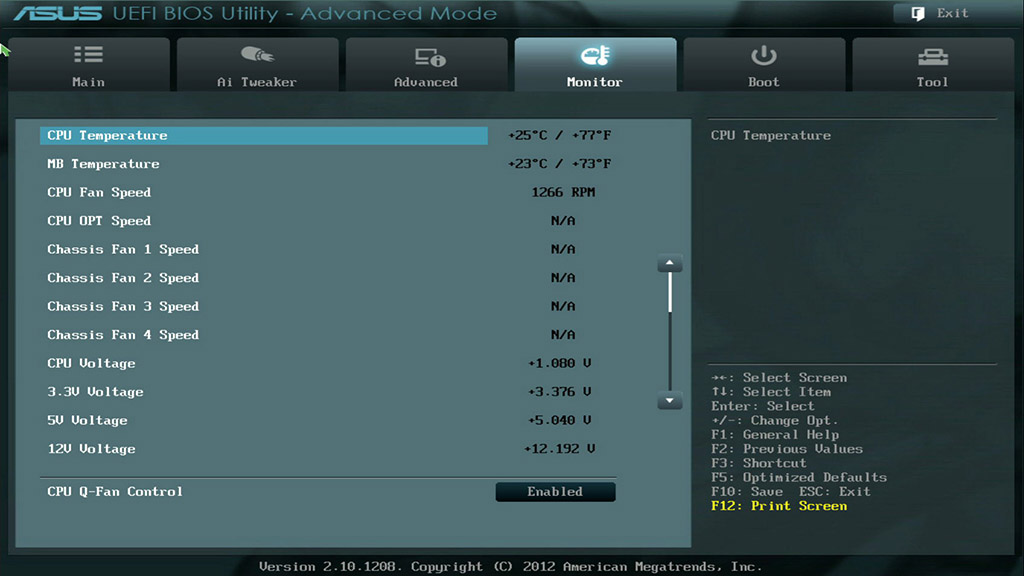This screenshot has height=576, width=1024.
Task: Select the MB Temperature row
Action: coord(329,164)
